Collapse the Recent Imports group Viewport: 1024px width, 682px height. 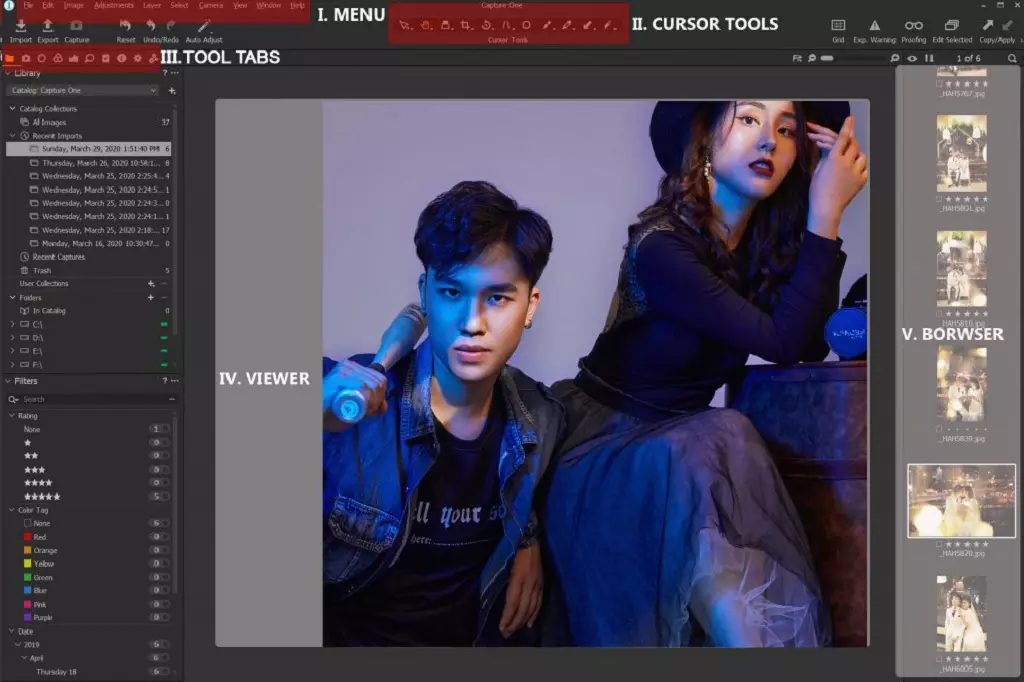click(12, 136)
